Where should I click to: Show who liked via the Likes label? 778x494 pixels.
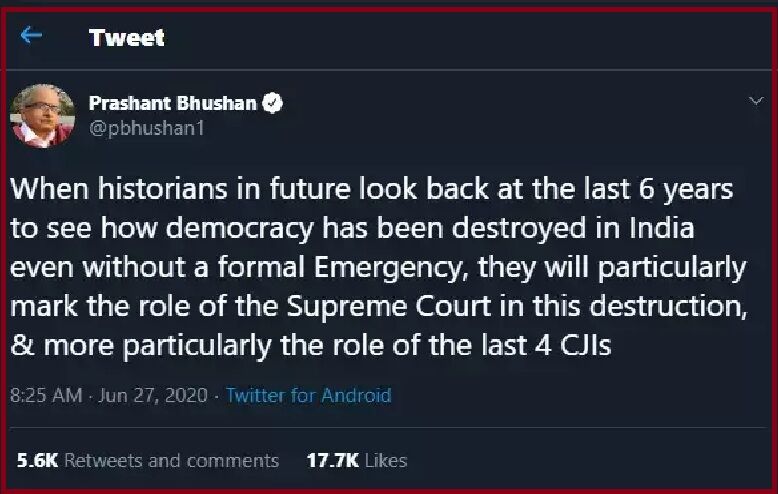coord(386,460)
